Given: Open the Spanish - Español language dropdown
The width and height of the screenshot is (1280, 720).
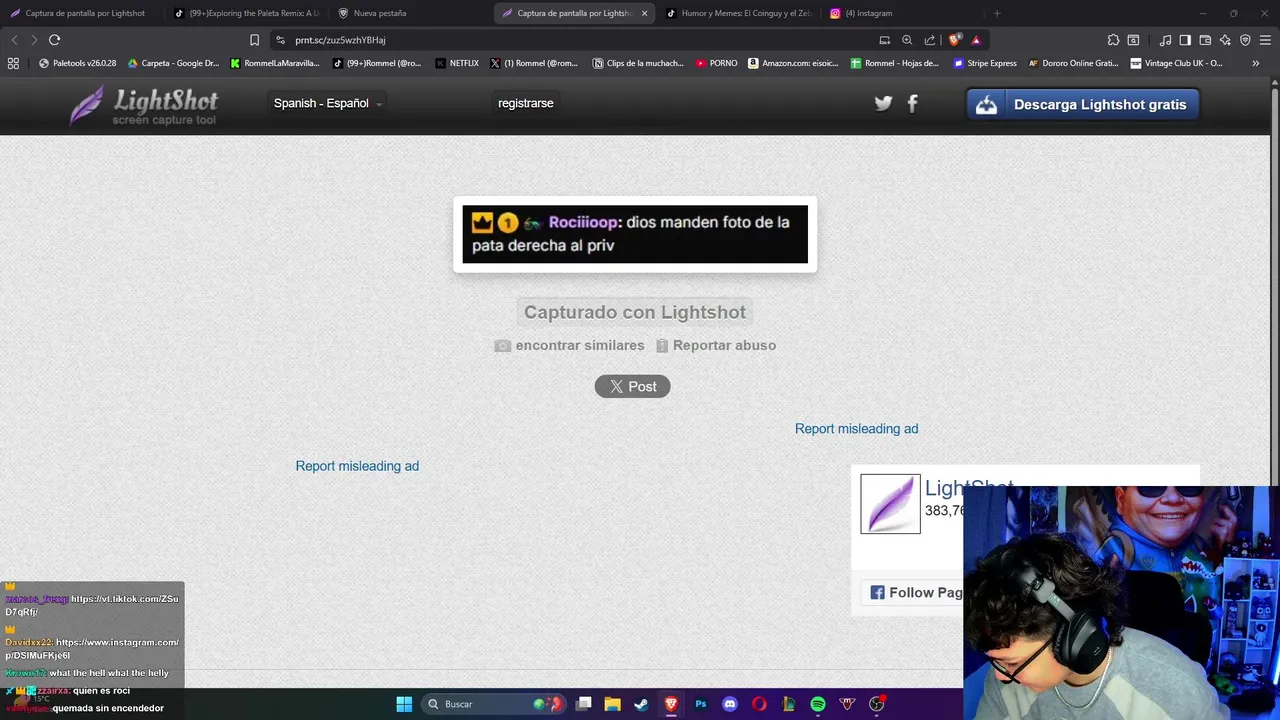Looking at the screenshot, I should 328,103.
